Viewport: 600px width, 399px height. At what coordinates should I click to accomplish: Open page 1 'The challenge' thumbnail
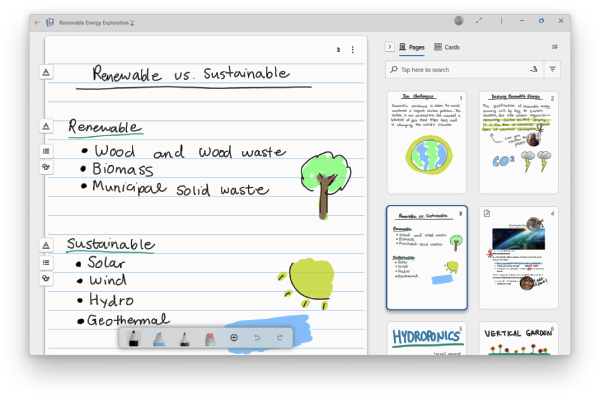click(427, 142)
